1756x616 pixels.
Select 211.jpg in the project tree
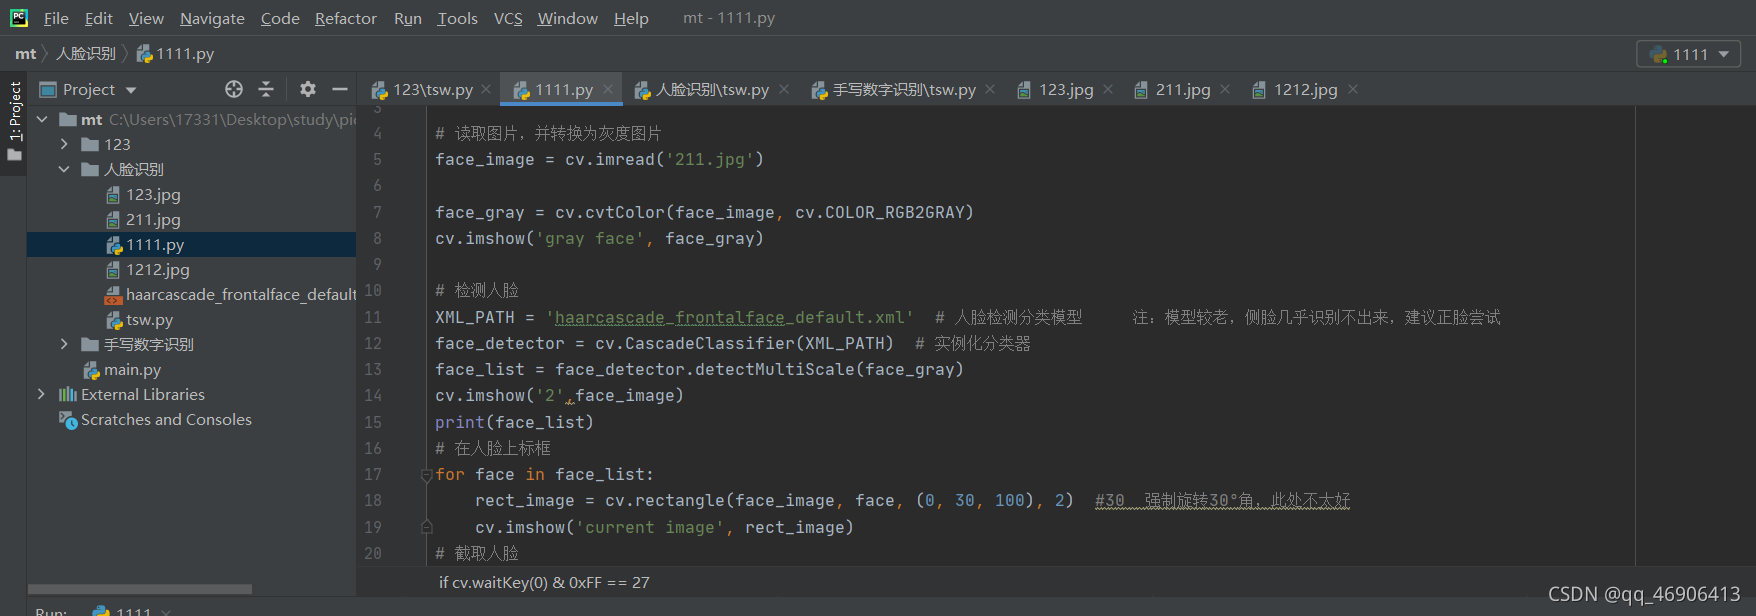[x=143, y=219]
